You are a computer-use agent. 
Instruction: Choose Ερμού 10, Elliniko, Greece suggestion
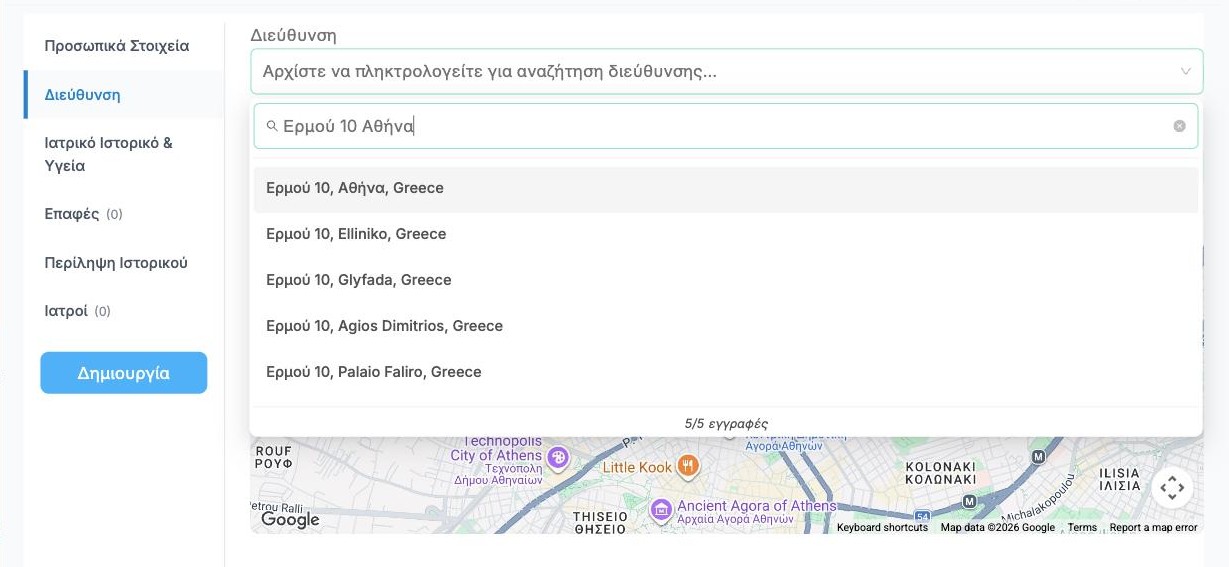(726, 234)
